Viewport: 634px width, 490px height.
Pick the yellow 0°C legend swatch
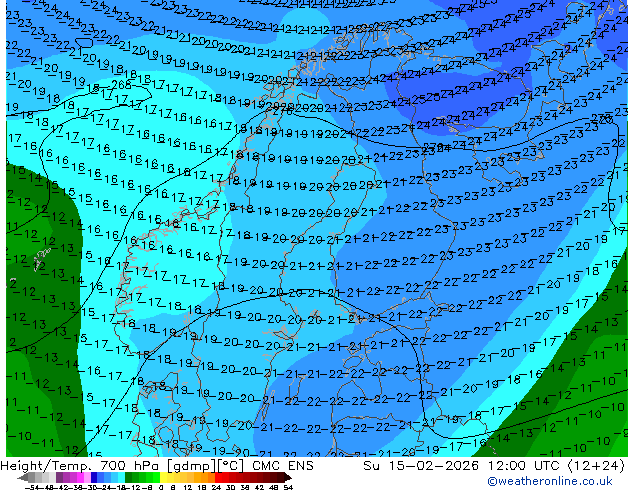163,478
